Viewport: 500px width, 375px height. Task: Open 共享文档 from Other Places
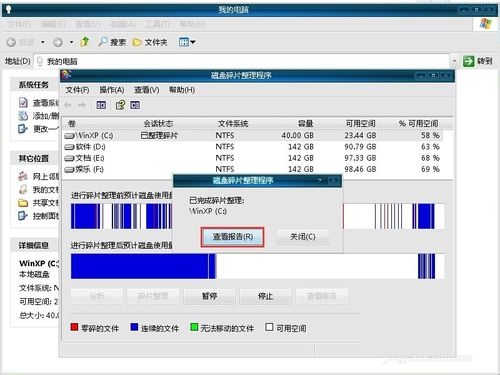(x=39, y=203)
